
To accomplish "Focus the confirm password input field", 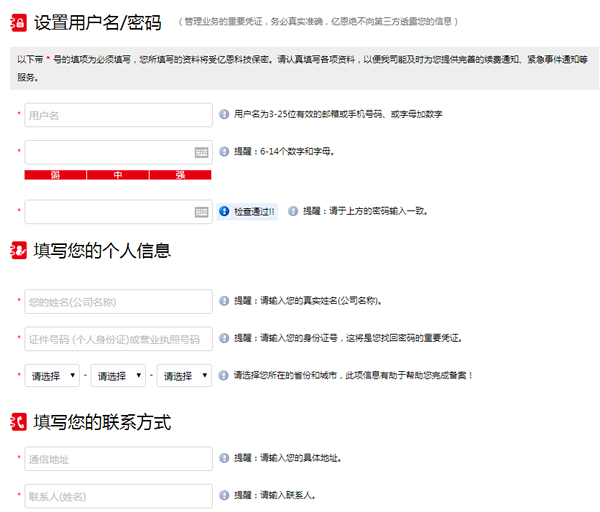I will [119, 212].
